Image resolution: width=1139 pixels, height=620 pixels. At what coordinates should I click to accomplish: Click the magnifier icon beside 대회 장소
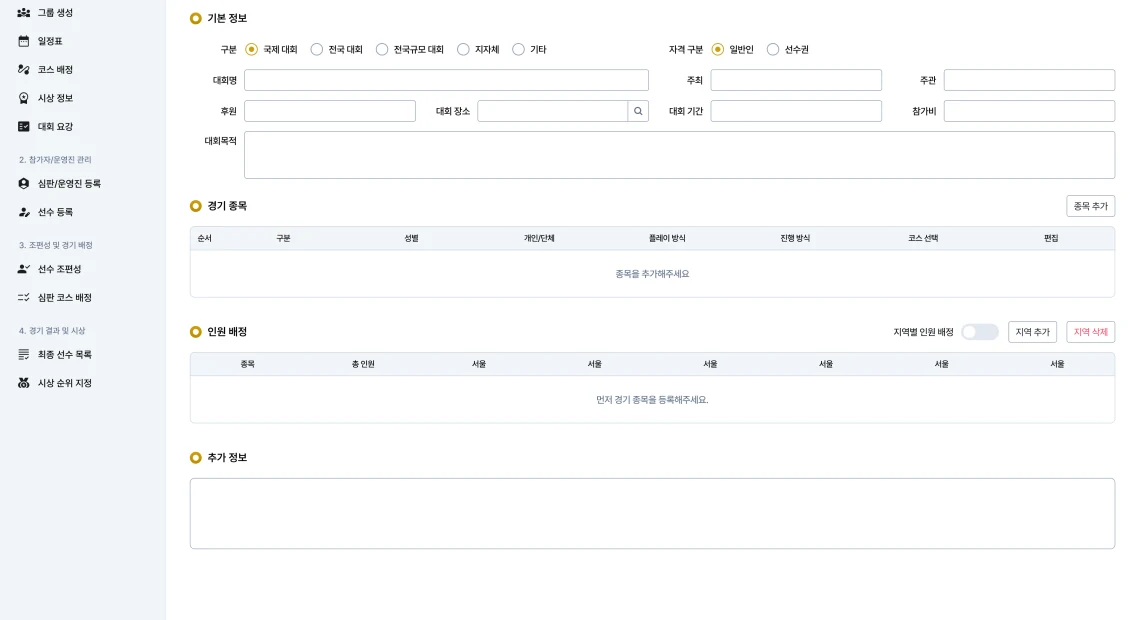pos(638,111)
